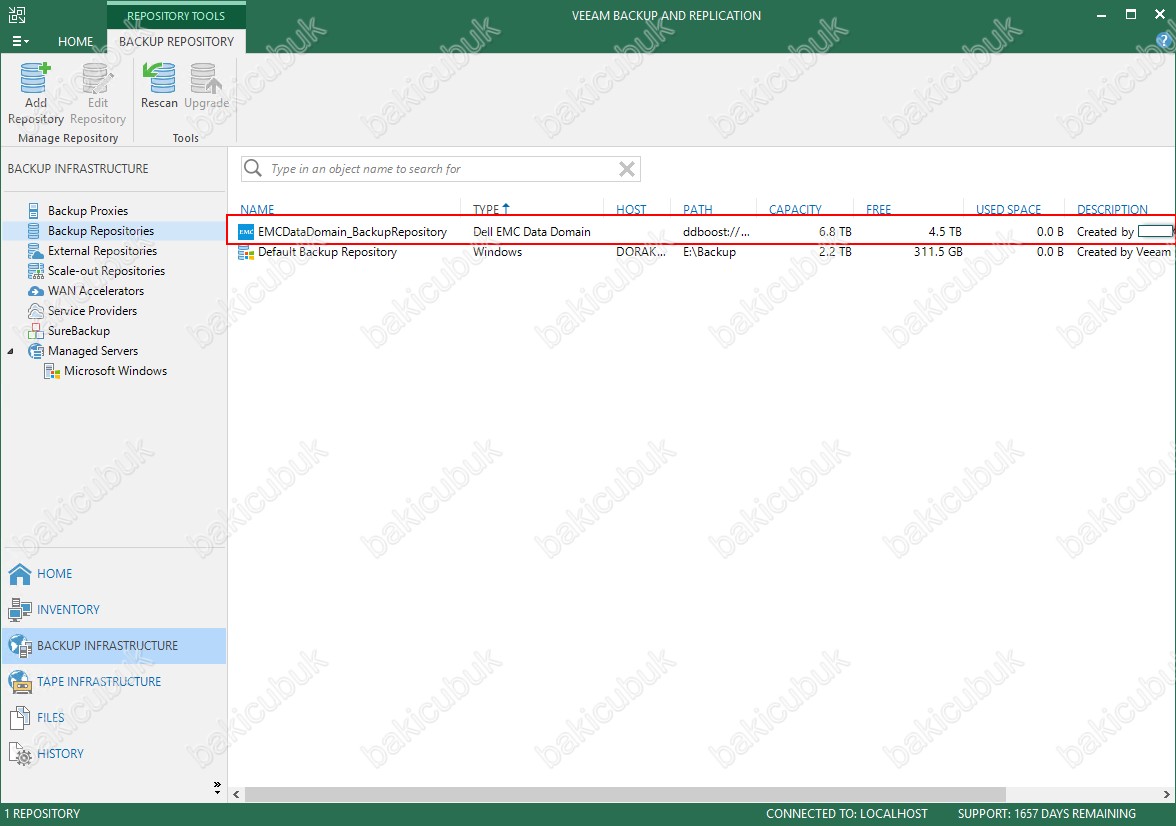Collapse the Managed Servers node arrow
The height and width of the screenshot is (826, 1176).
click(10, 351)
